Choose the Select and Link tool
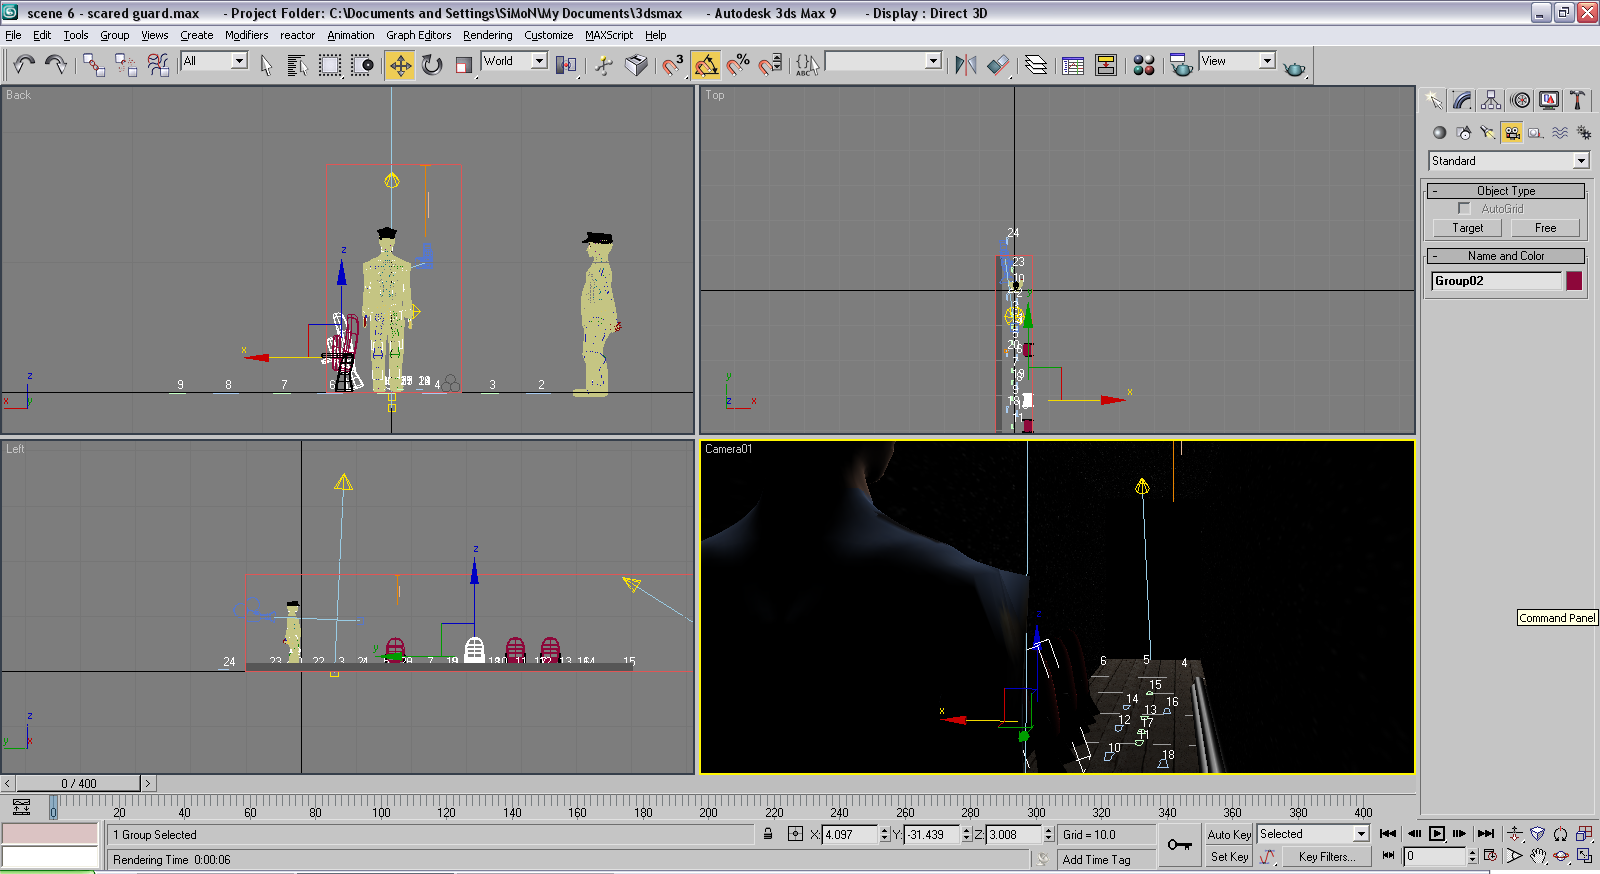The height and width of the screenshot is (874, 1600). (94, 65)
